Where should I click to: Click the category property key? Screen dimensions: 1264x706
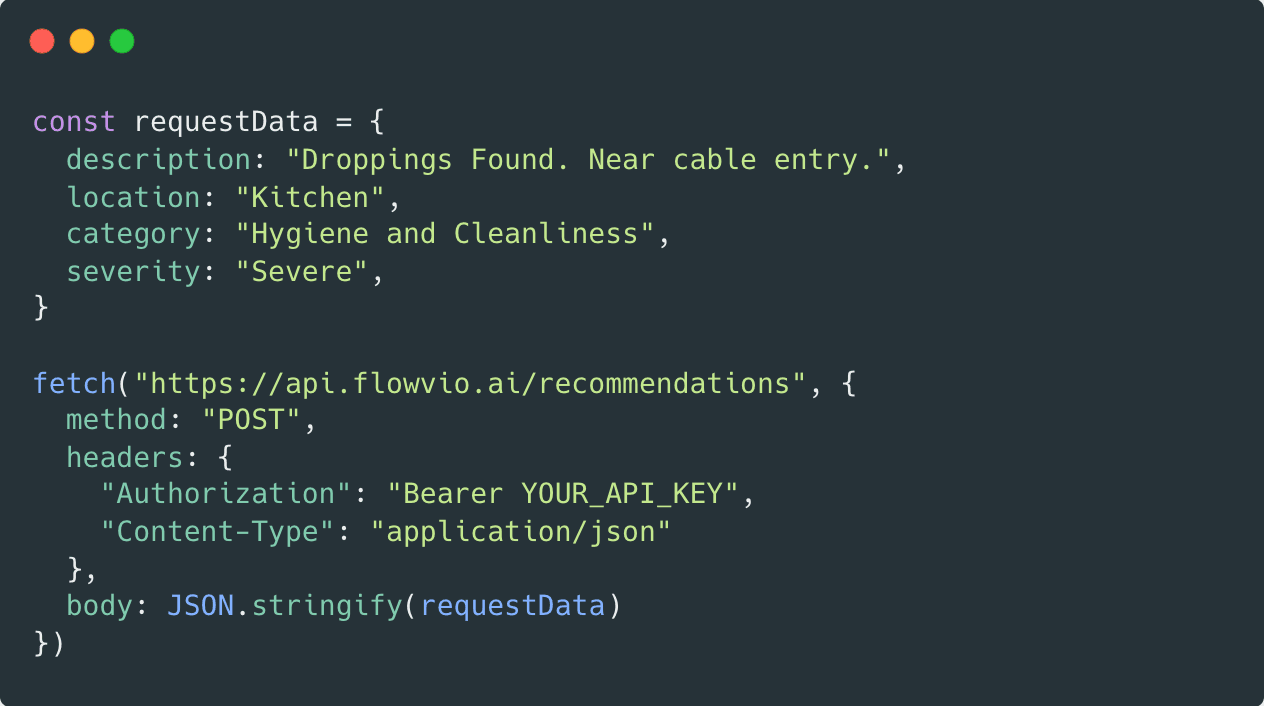tap(133, 234)
